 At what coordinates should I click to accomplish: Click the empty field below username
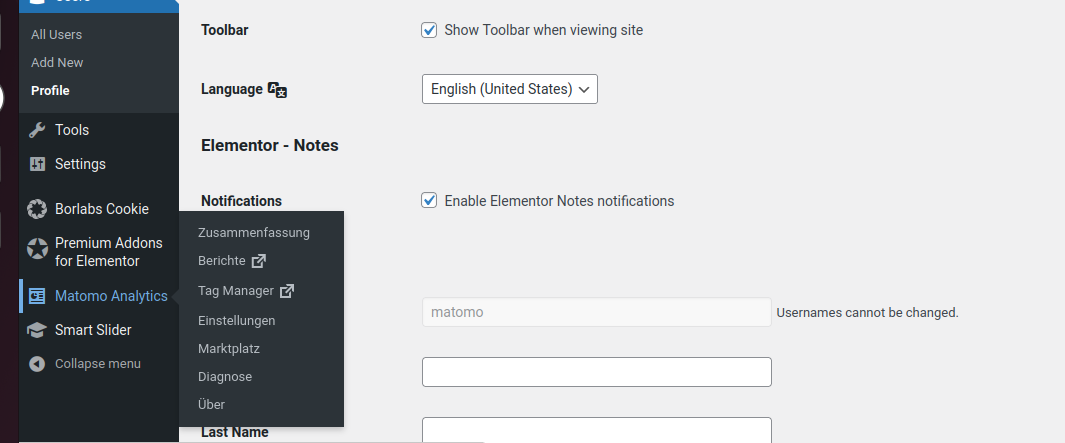click(x=596, y=372)
